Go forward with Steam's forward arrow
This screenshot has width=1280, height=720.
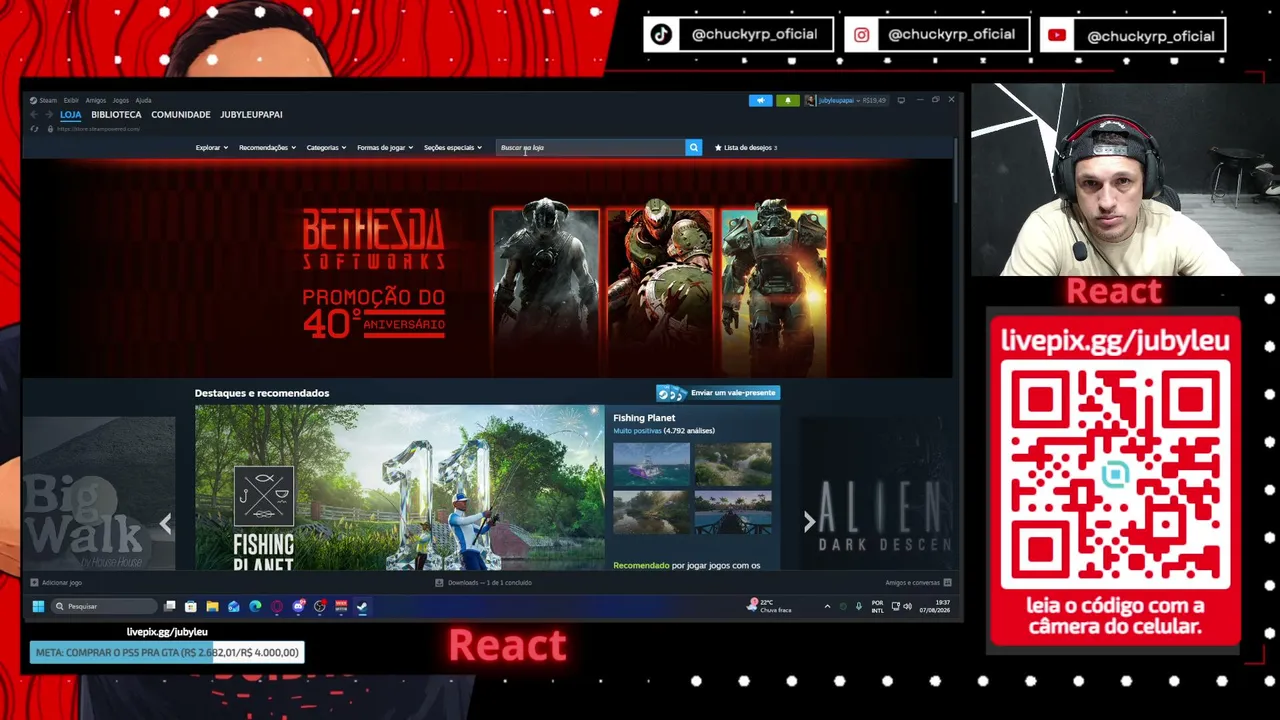tap(48, 115)
